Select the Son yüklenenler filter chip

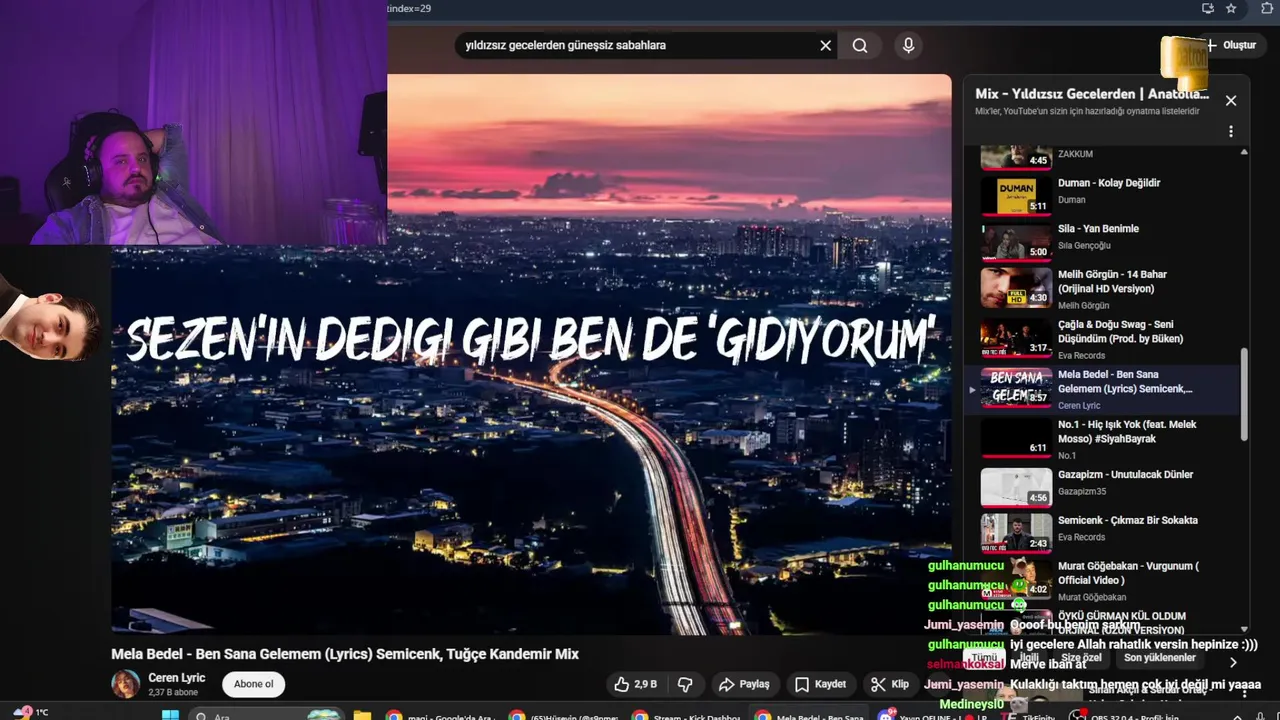click(x=1159, y=658)
